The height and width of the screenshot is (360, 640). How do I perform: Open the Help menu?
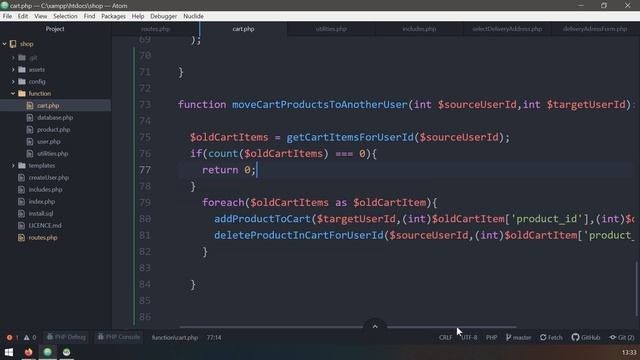(x=138, y=16)
